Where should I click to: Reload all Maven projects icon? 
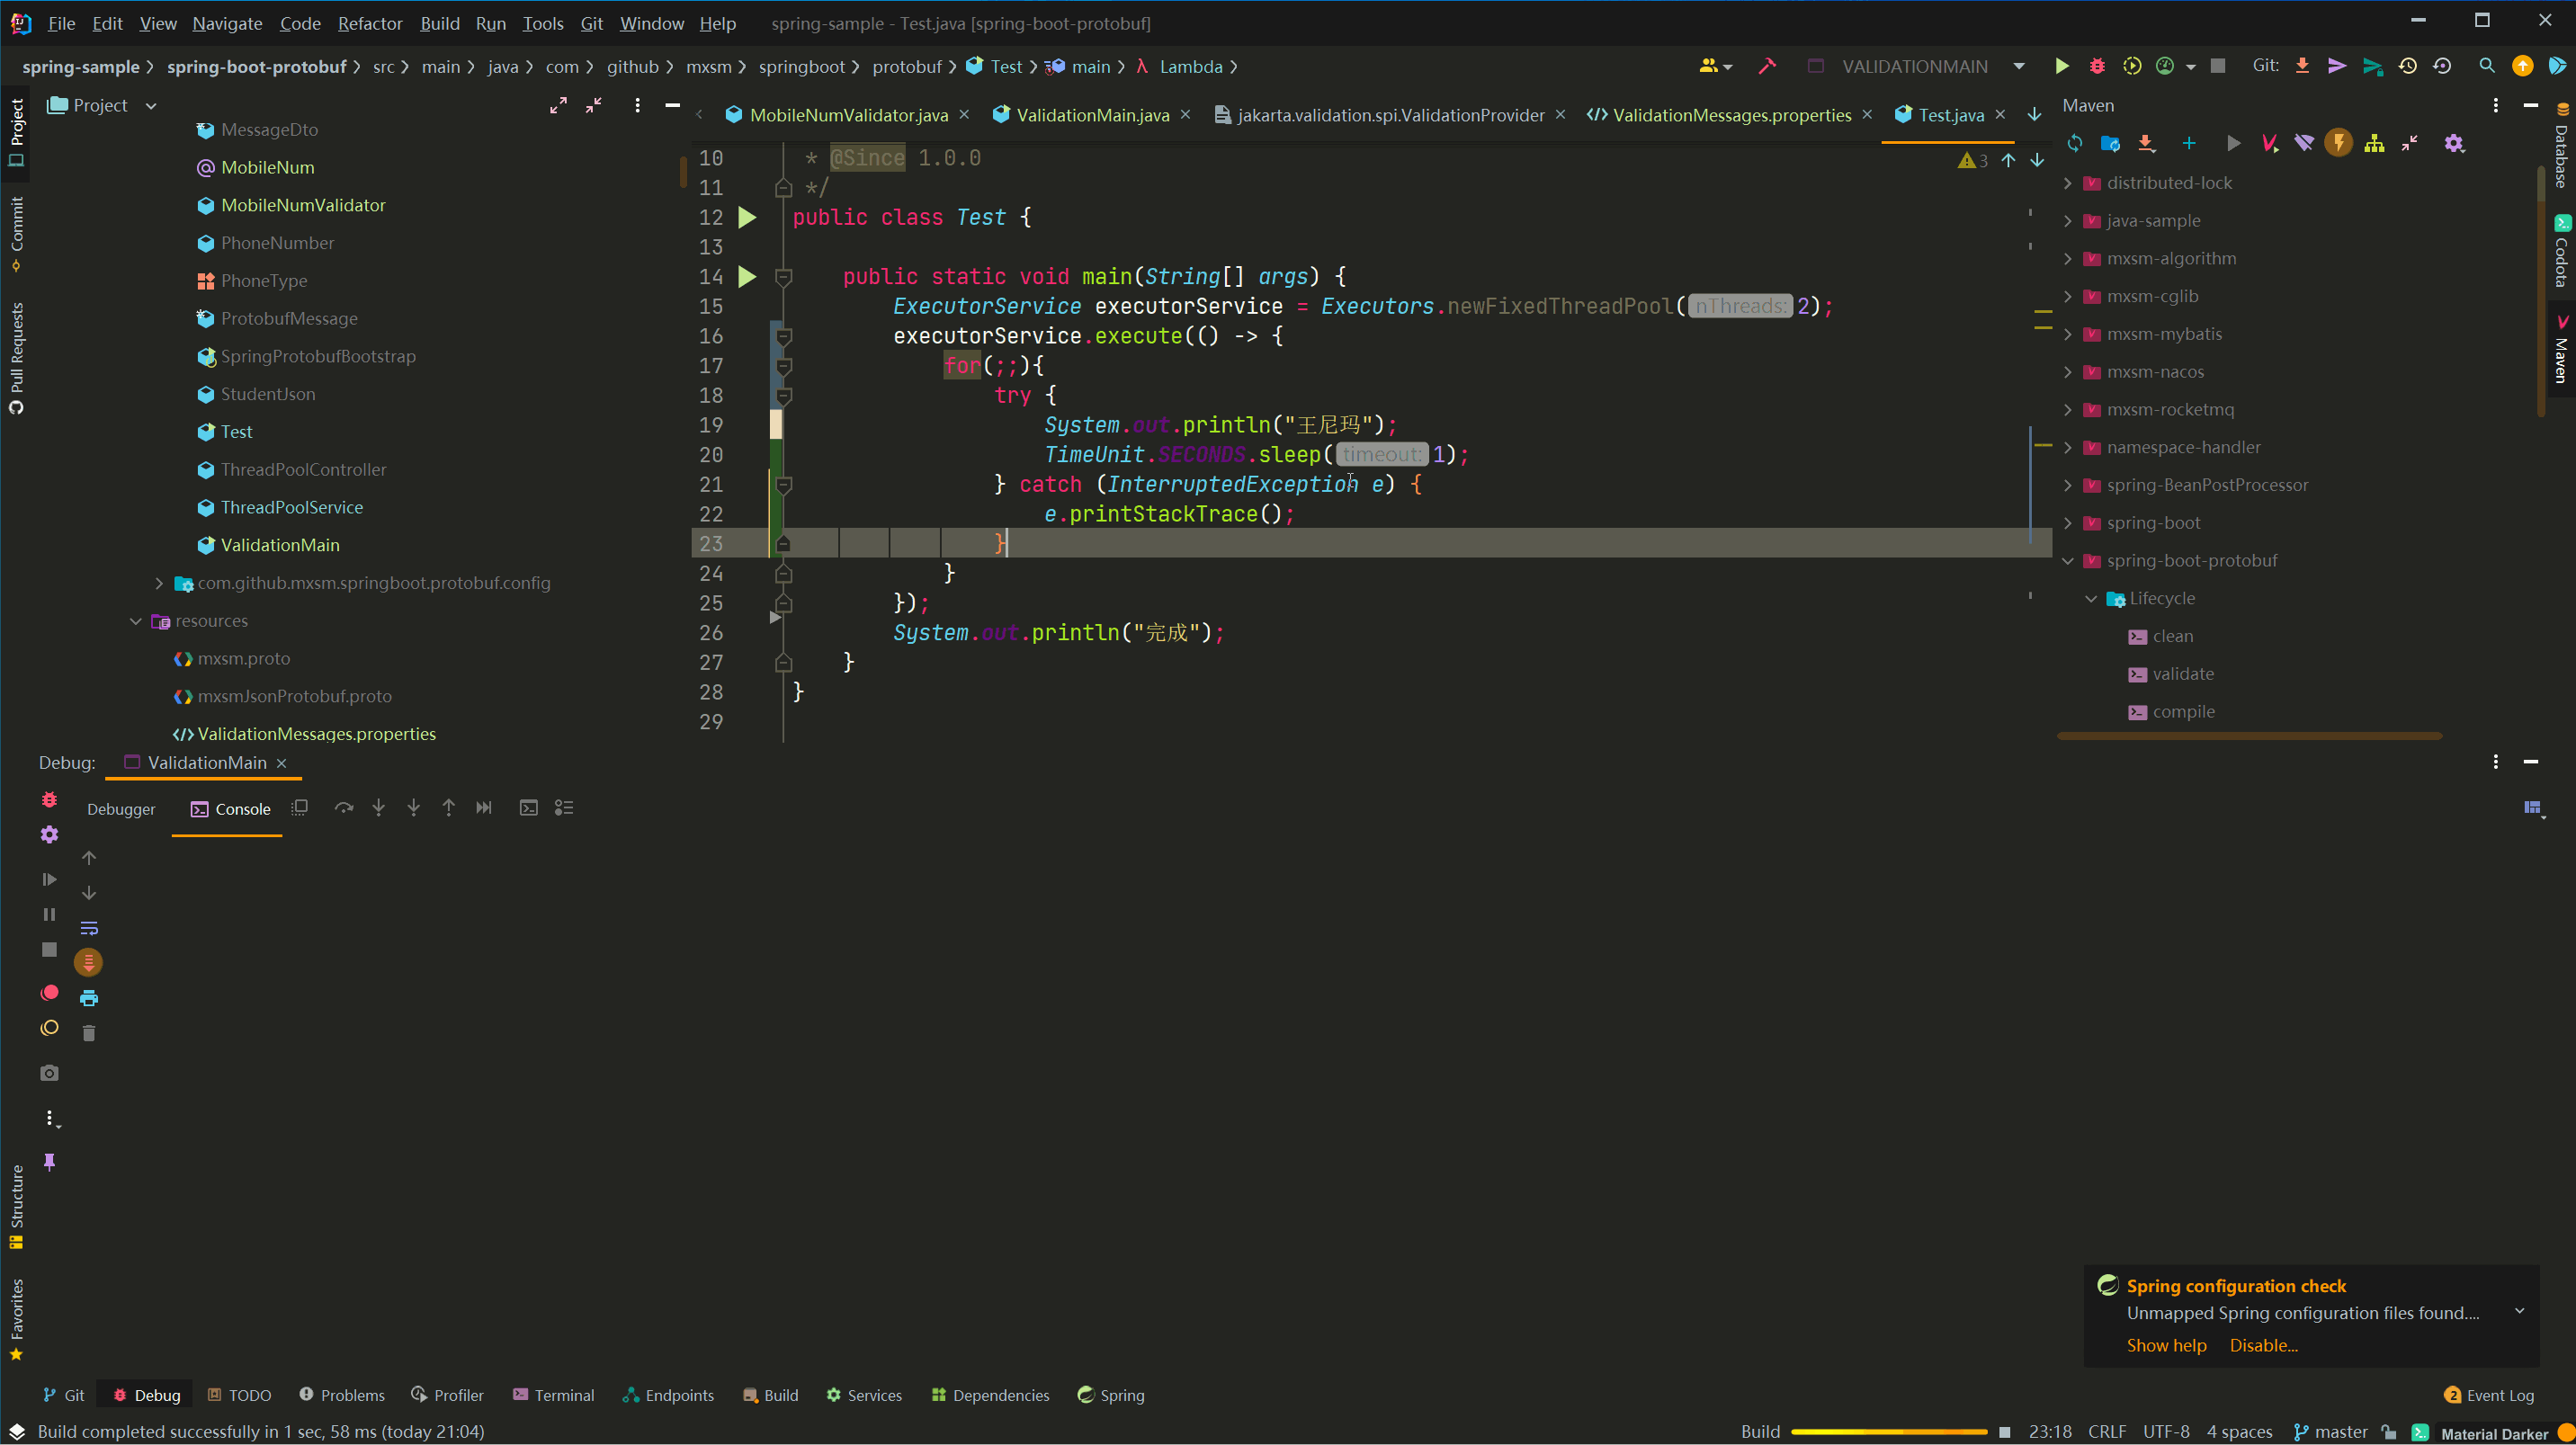pos(2075,143)
